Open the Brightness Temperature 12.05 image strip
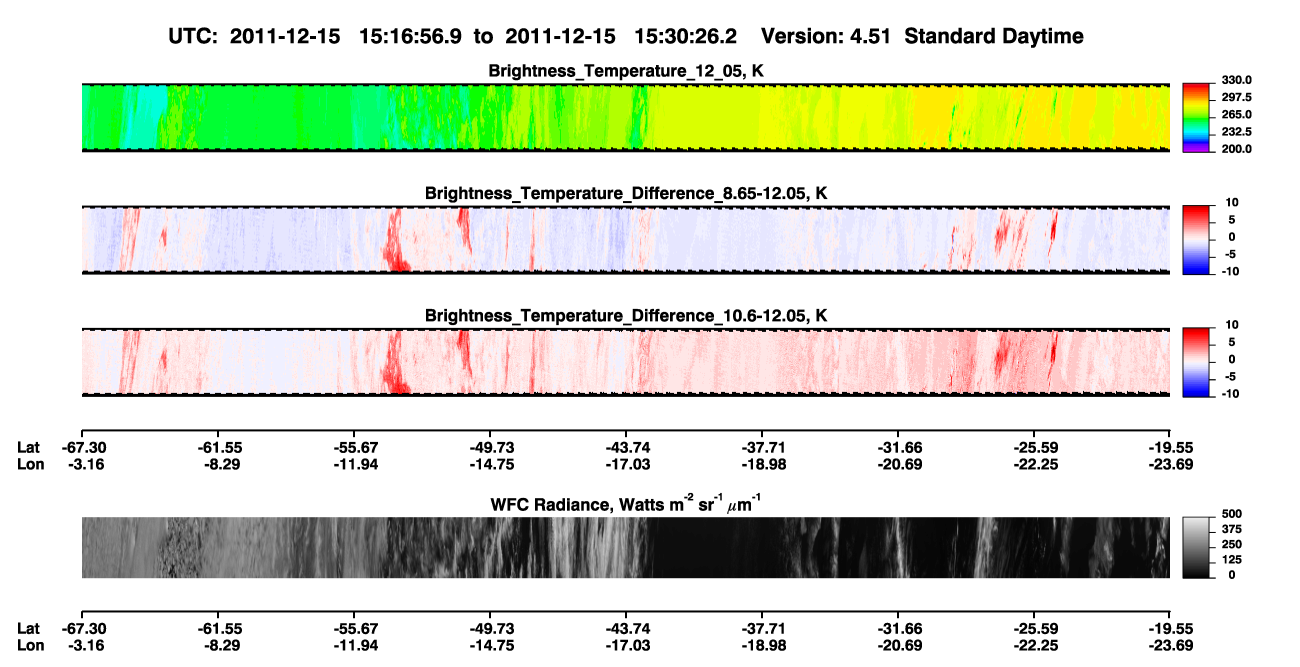The height and width of the screenshot is (667, 1300). tap(626, 118)
